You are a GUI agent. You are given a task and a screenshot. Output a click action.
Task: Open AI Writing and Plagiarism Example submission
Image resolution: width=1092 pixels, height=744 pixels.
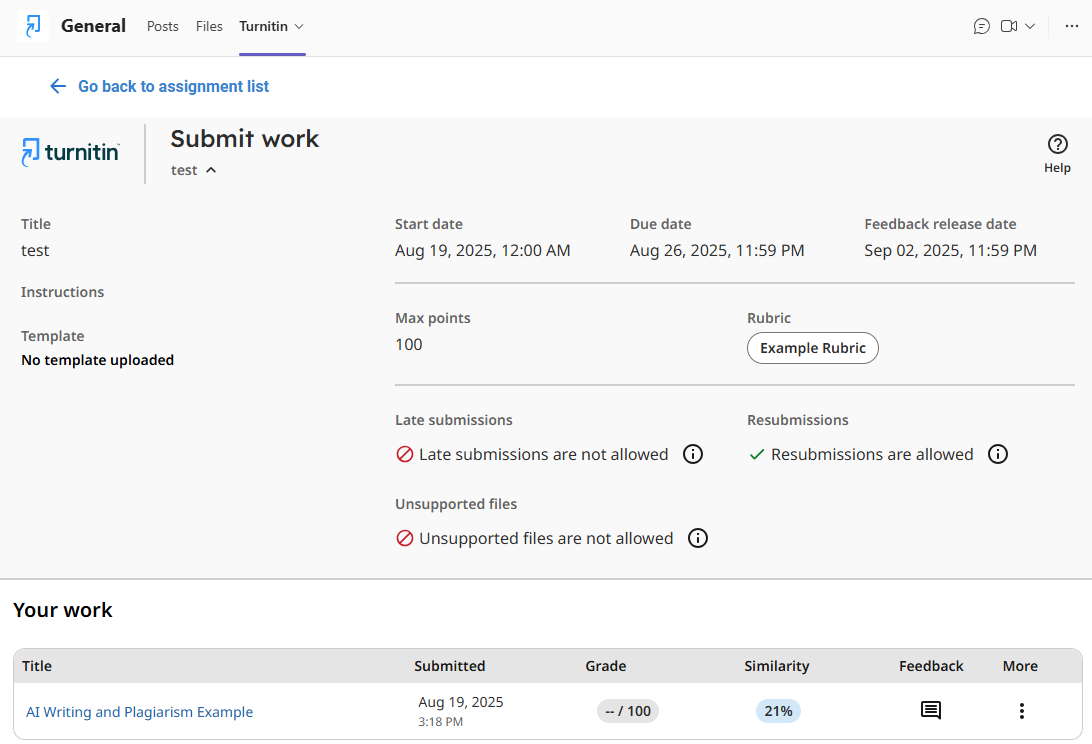click(139, 712)
